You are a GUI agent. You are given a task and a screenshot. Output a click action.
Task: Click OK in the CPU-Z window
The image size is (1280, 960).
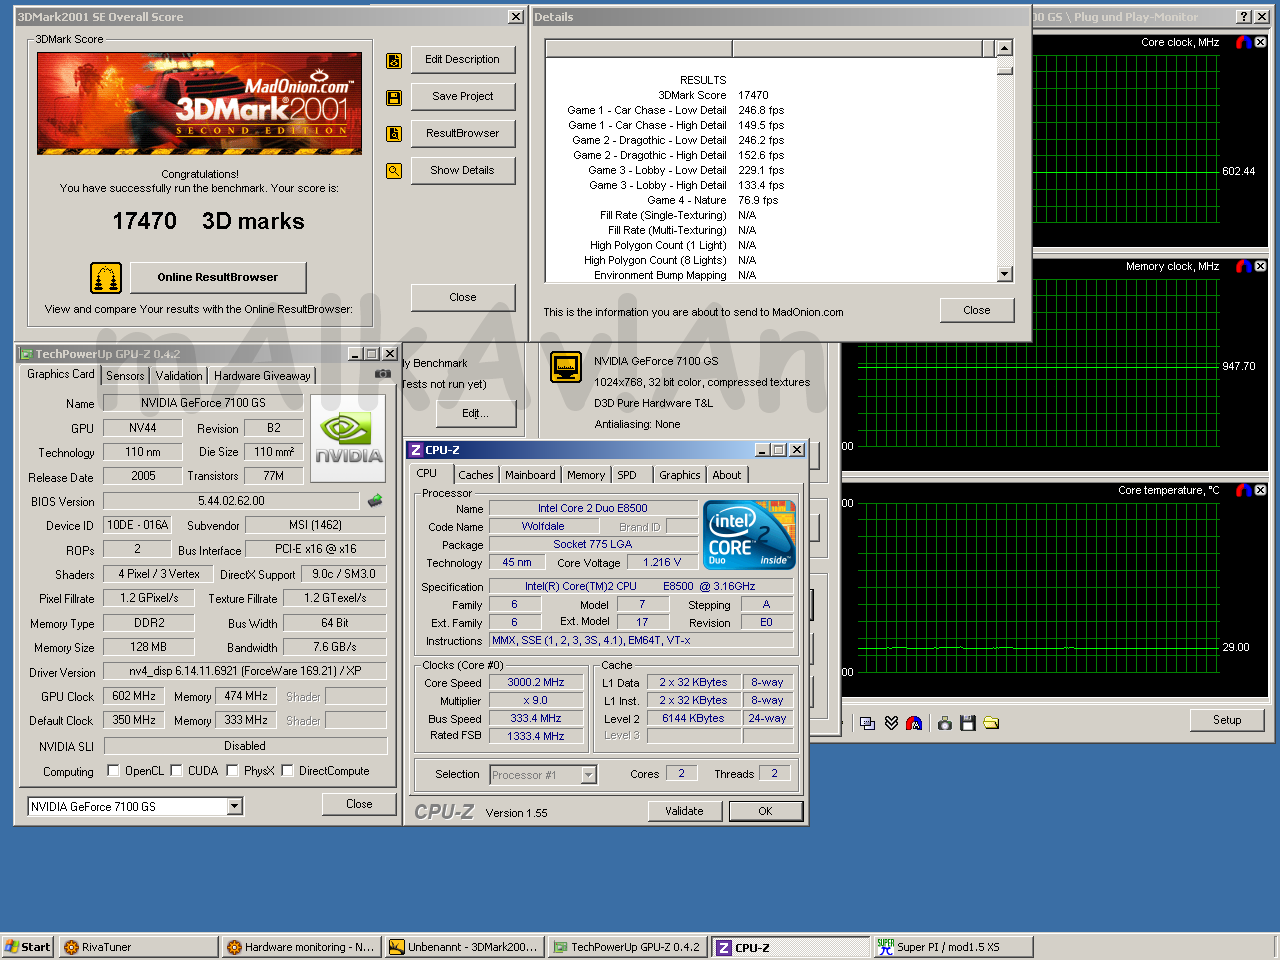click(765, 811)
